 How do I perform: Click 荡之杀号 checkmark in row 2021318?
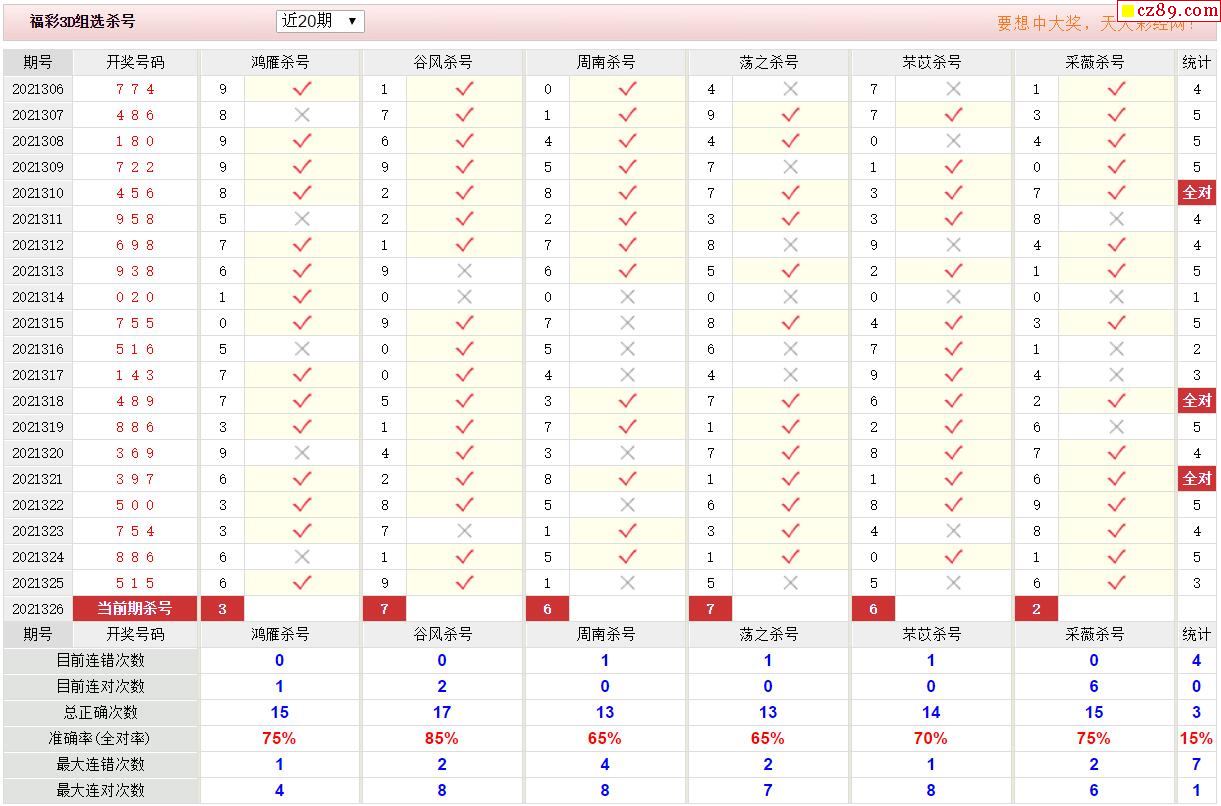pos(791,401)
